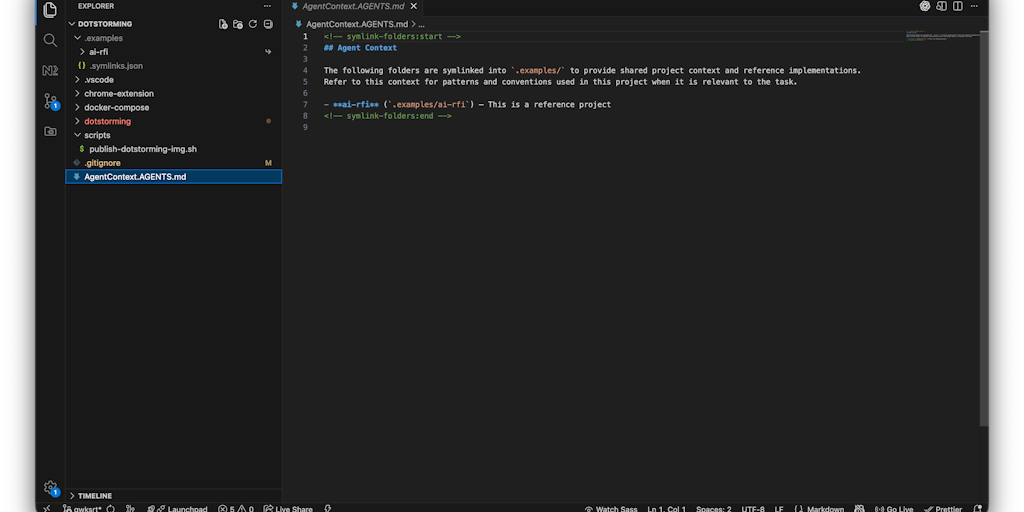
Task: Click Live Share in status bar
Action: [288, 508]
